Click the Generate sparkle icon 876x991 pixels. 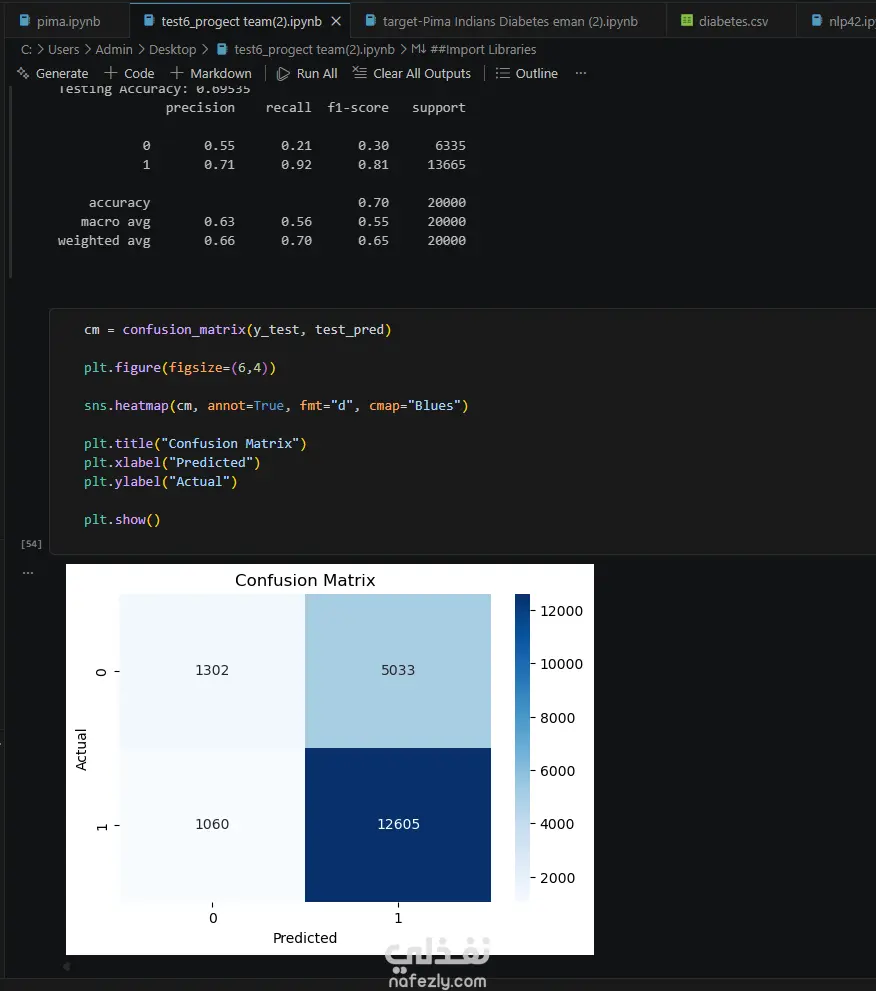tap(23, 73)
